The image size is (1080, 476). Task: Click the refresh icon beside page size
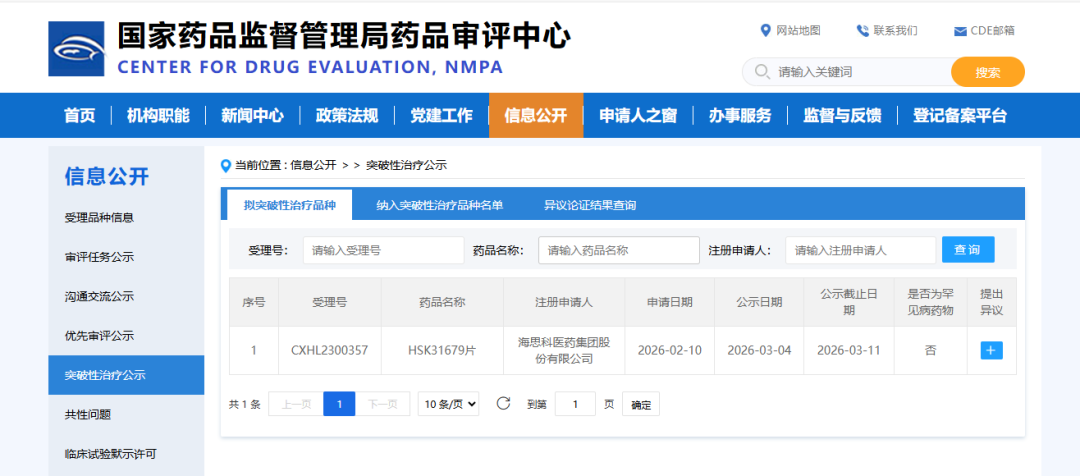(503, 404)
